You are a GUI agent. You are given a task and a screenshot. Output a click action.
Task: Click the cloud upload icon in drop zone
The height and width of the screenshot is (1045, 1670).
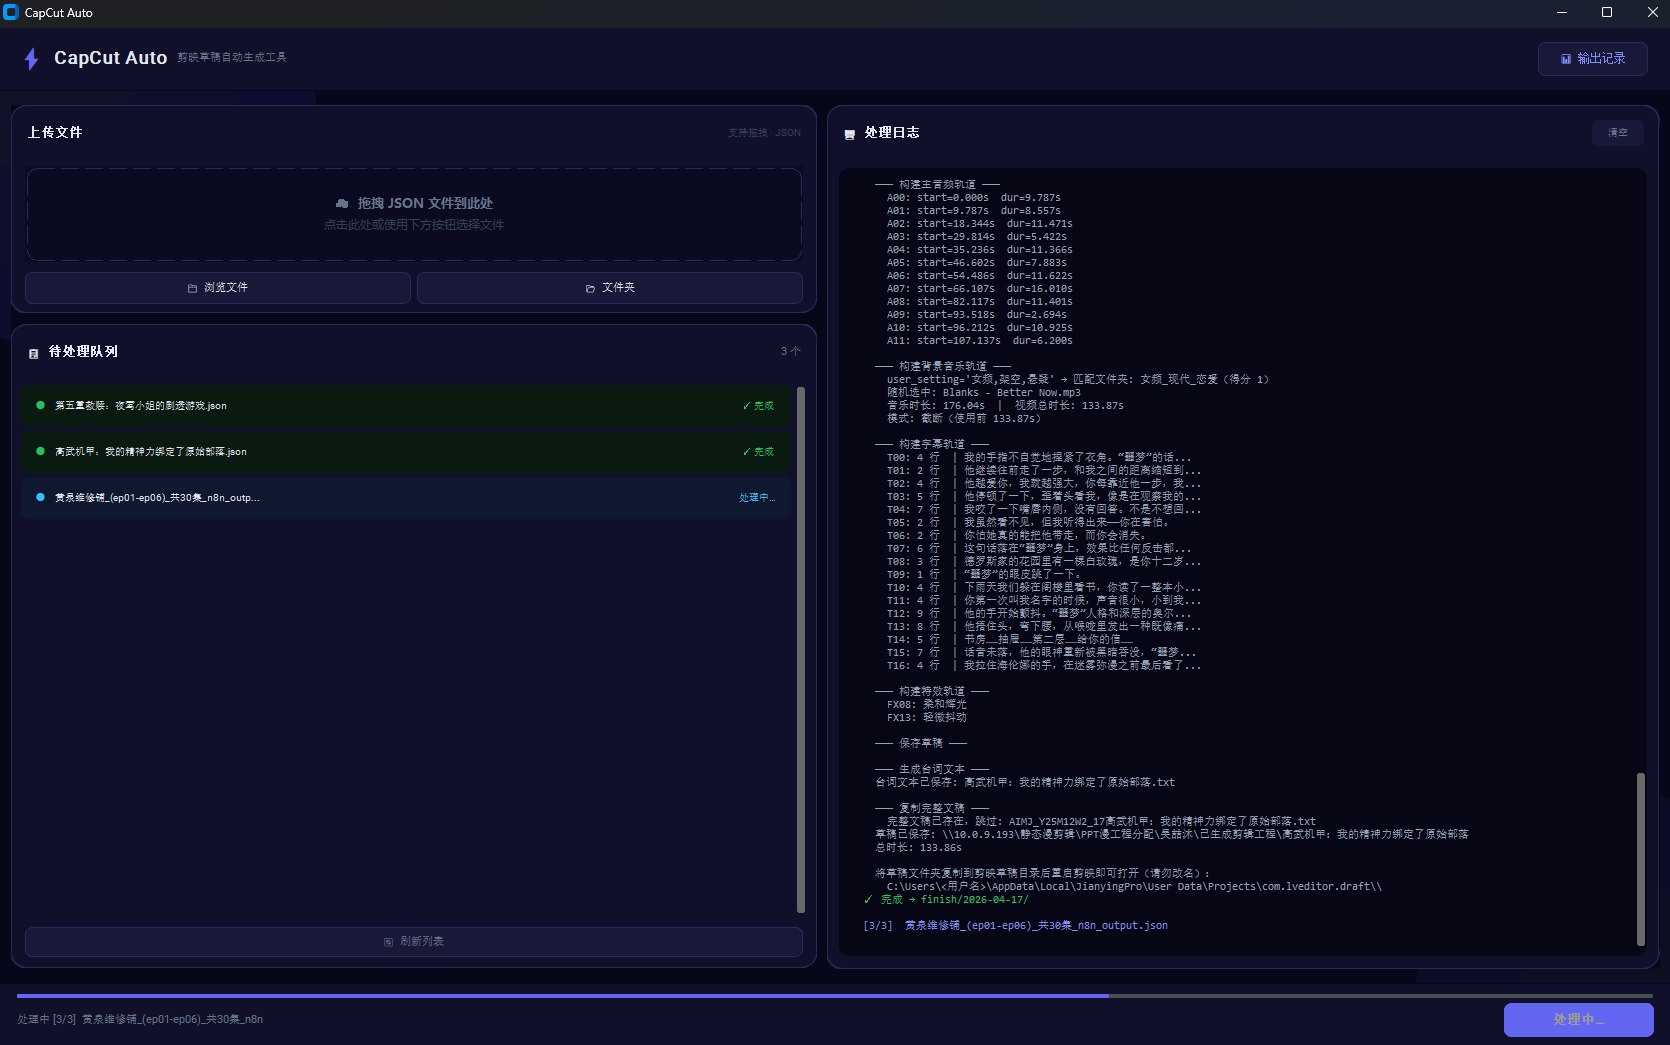click(342, 203)
